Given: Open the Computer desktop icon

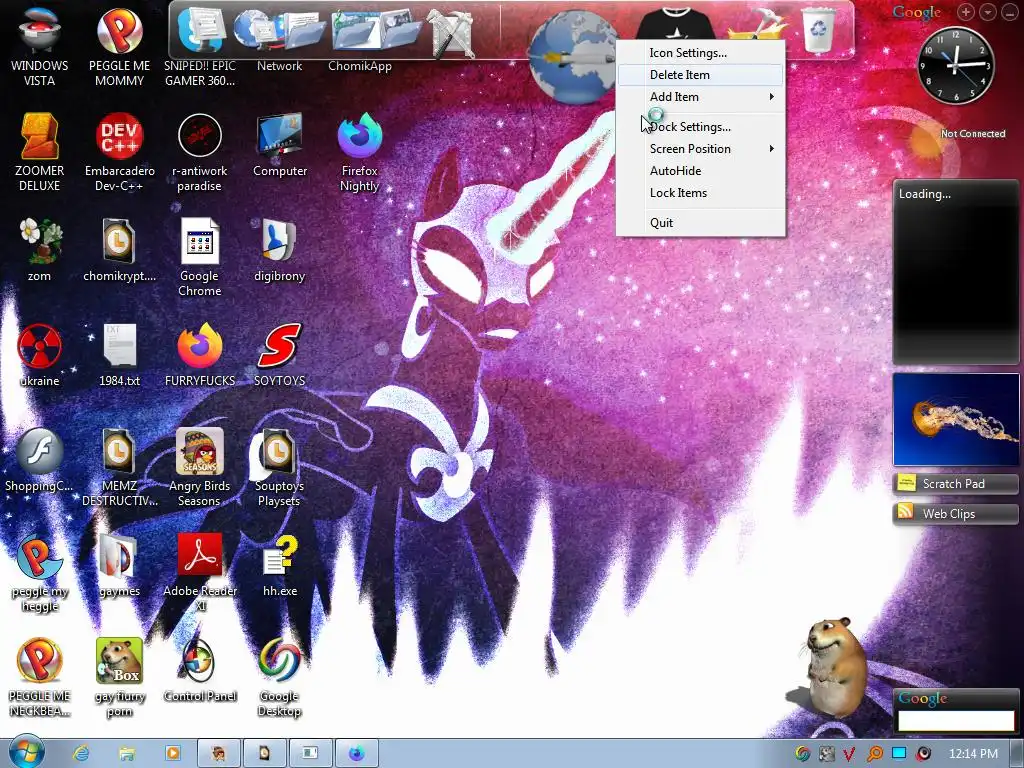Looking at the screenshot, I should tap(280, 145).
